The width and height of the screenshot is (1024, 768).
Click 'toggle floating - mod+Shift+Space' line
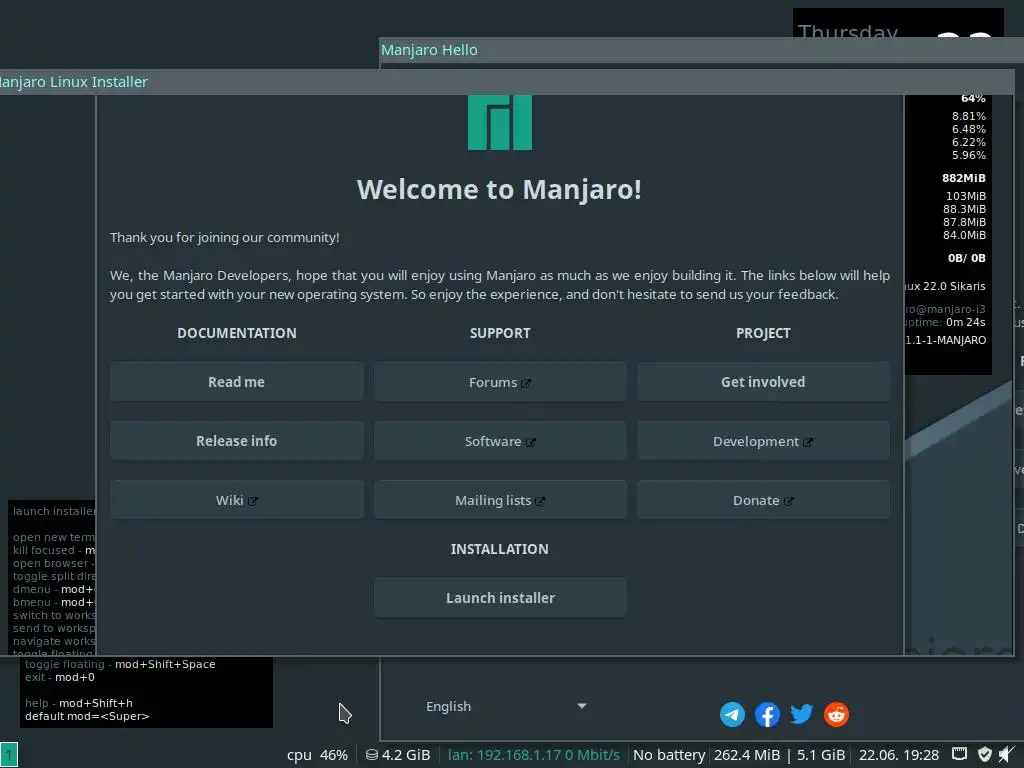(x=120, y=664)
